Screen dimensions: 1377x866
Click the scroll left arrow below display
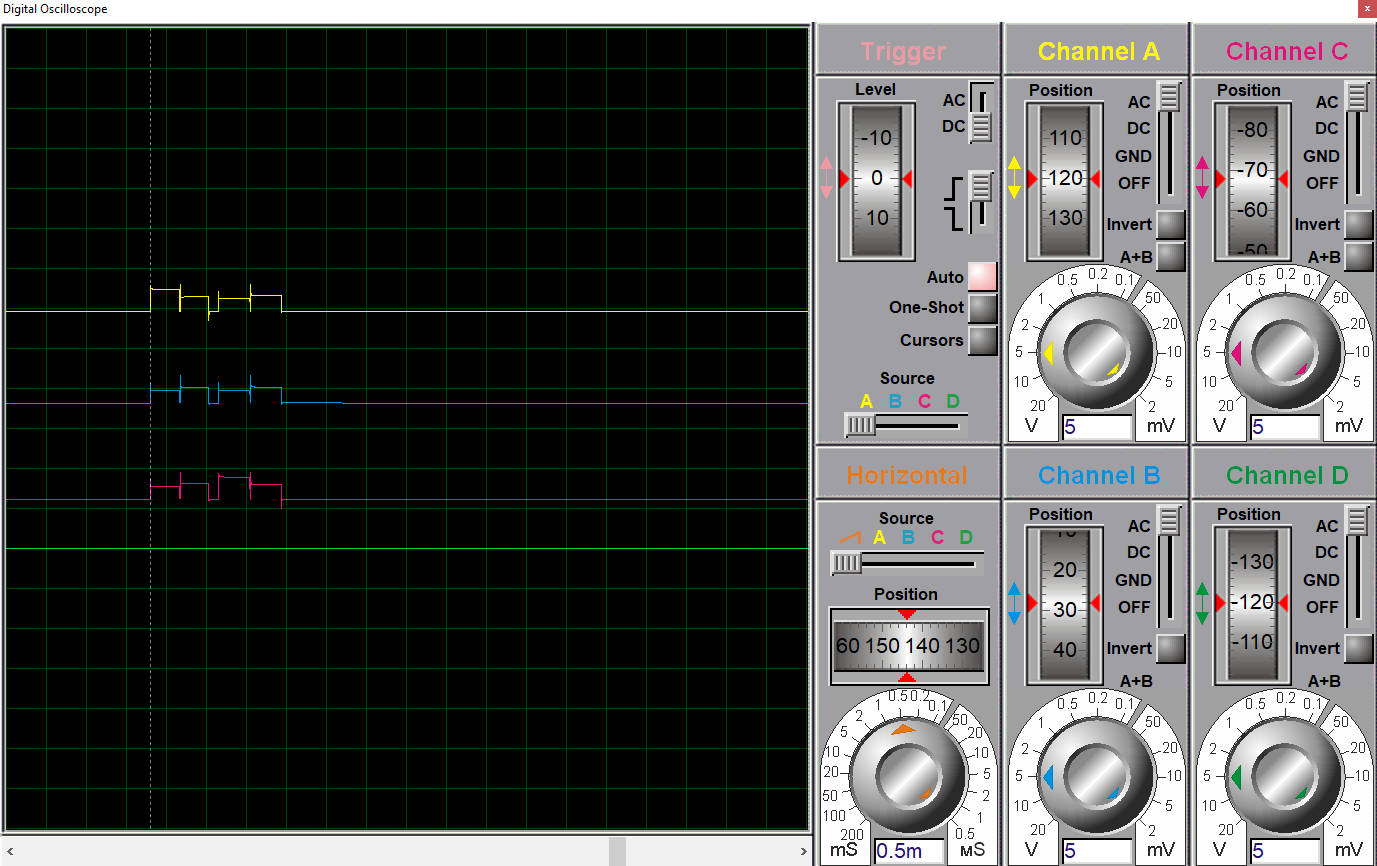click(x=11, y=851)
